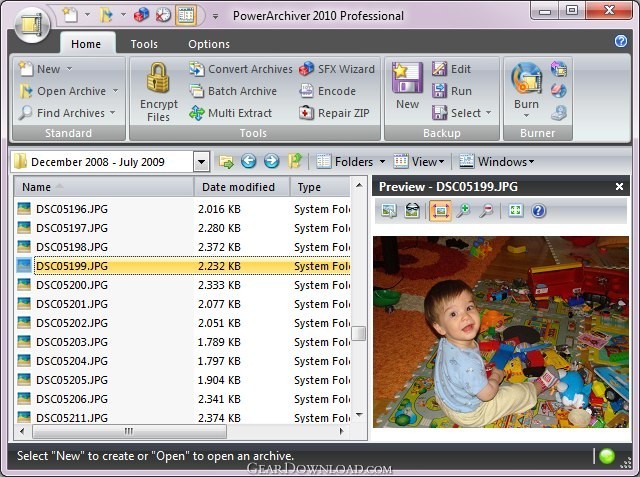Open the PowerArchiver application orb menu

click(x=32, y=24)
